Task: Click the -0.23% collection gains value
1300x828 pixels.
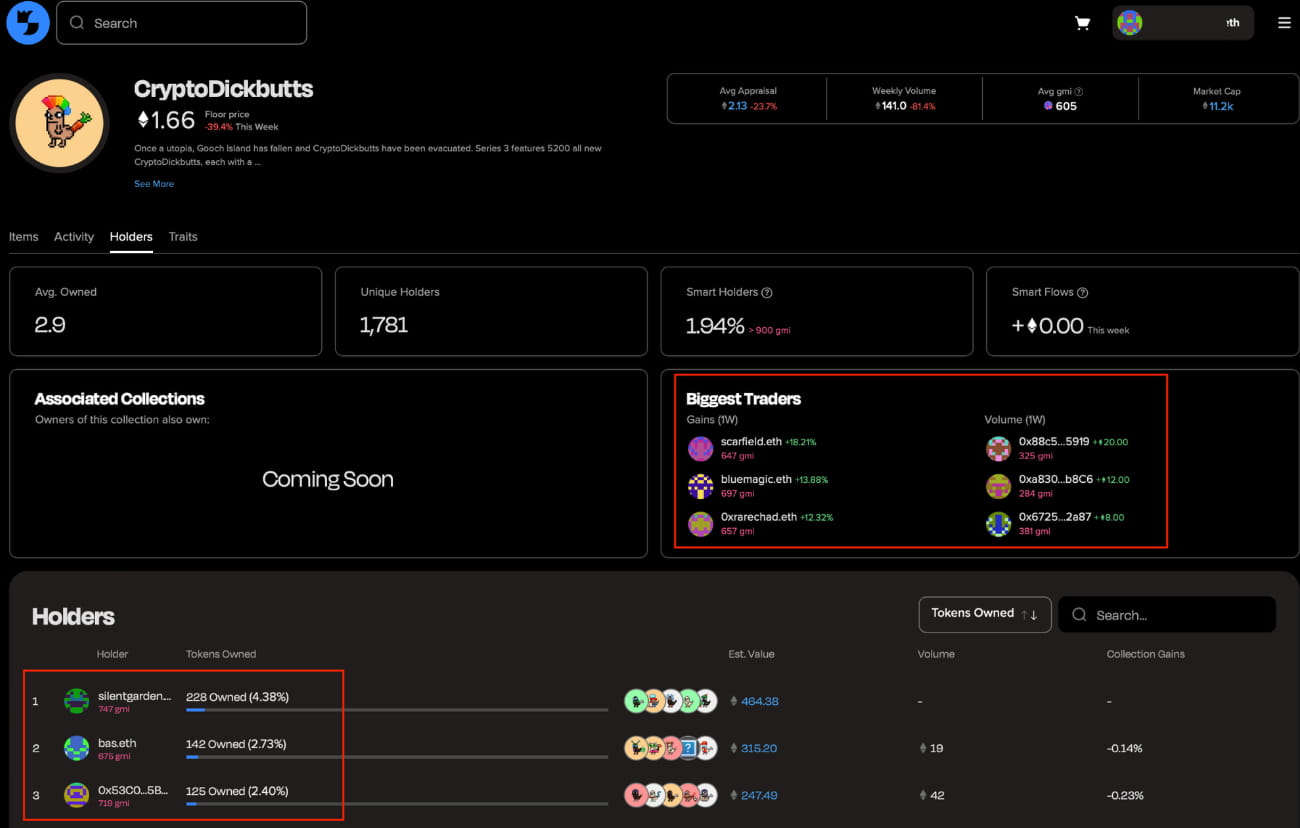Action: pos(1125,795)
